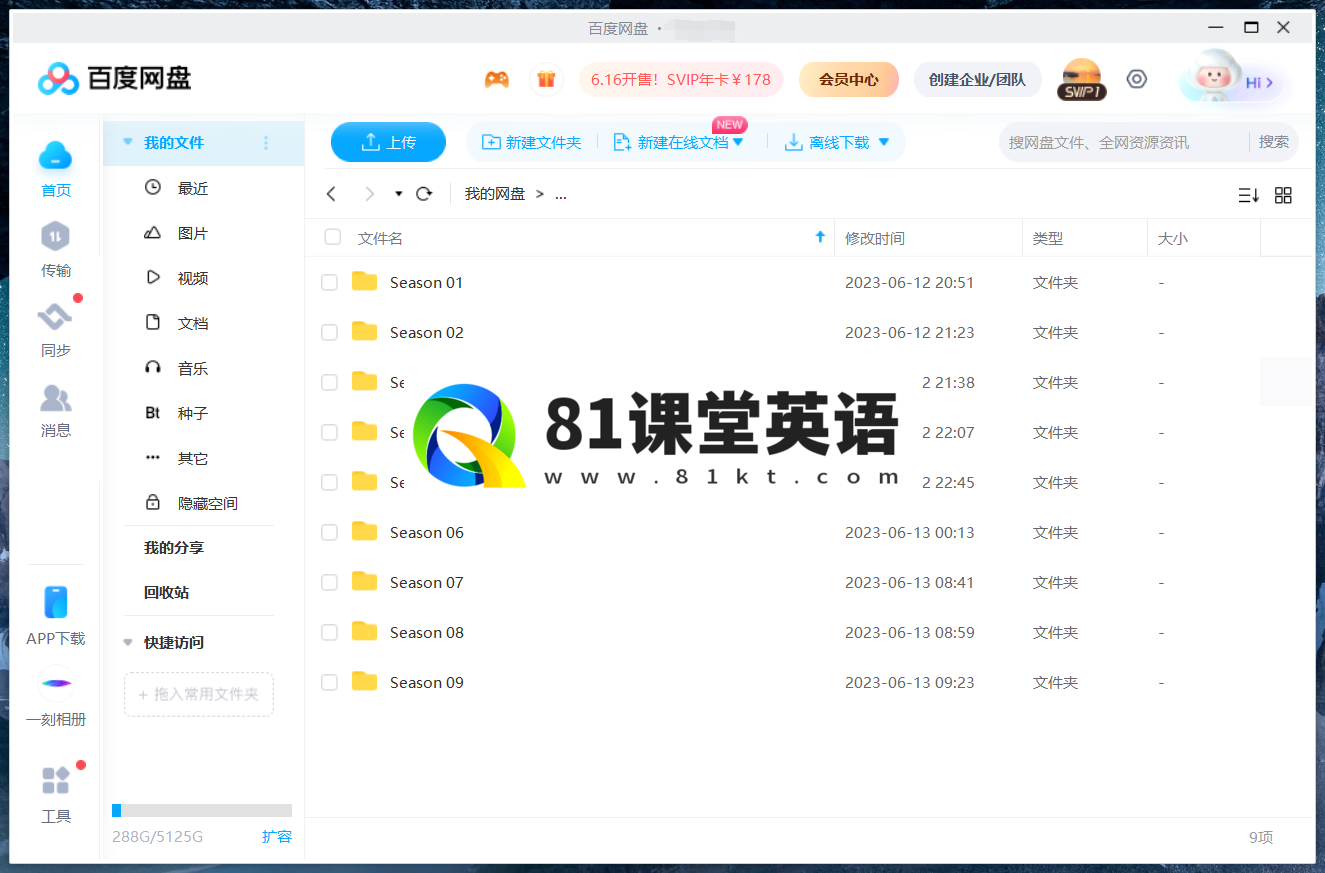The image size is (1325, 873).
Task: Sort by 修改时间 column header
Action: (x=875, y=238)
